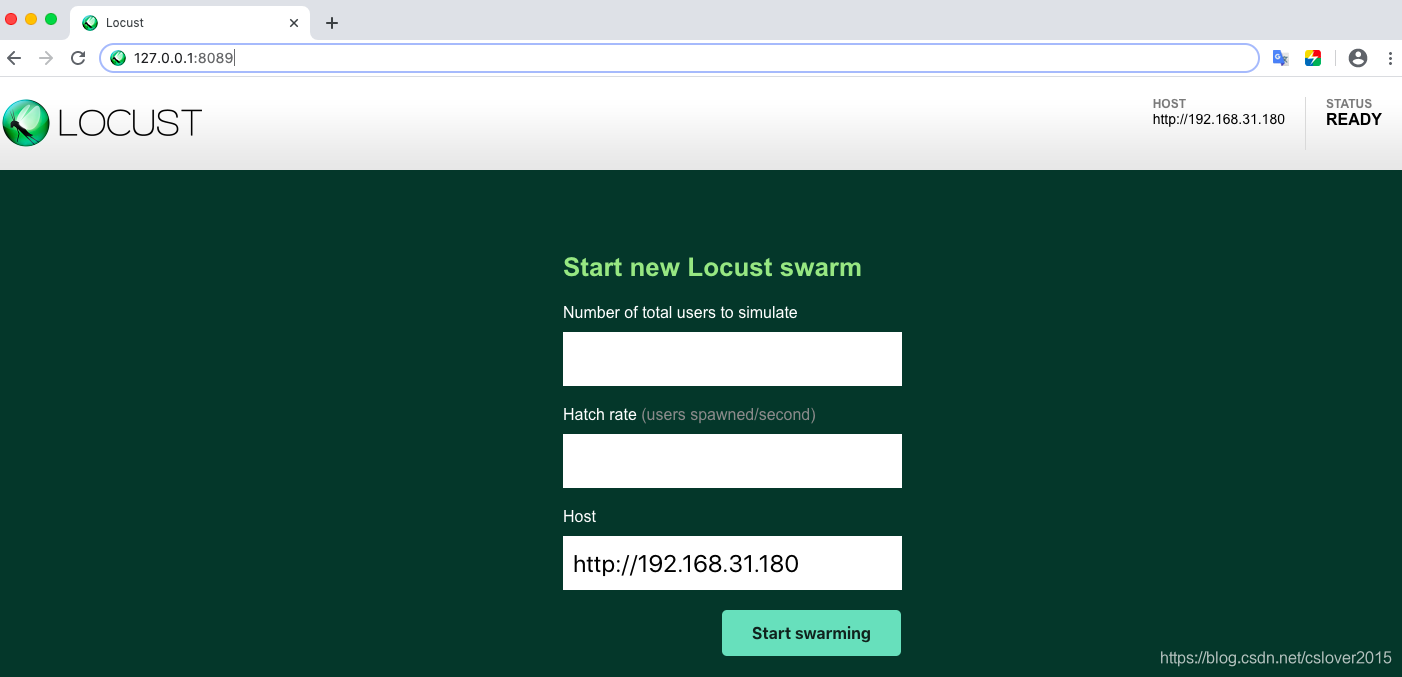Click the 'Start new Locust swarm' heading
Screen dimensions: 1402x677
point(712,267)
